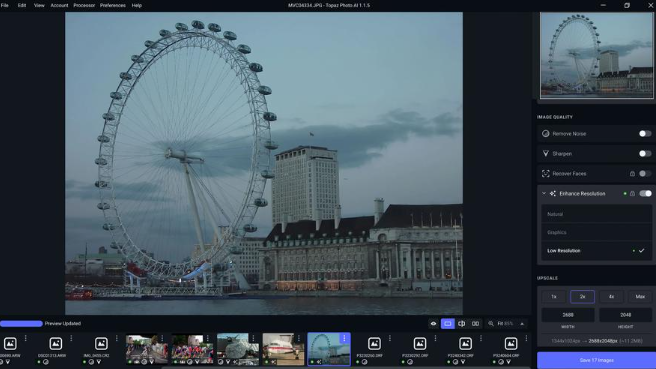Open options menu for P3230260.ORF
The height and width of the screenshot is (369, 656).
click(x=390, y=338)
